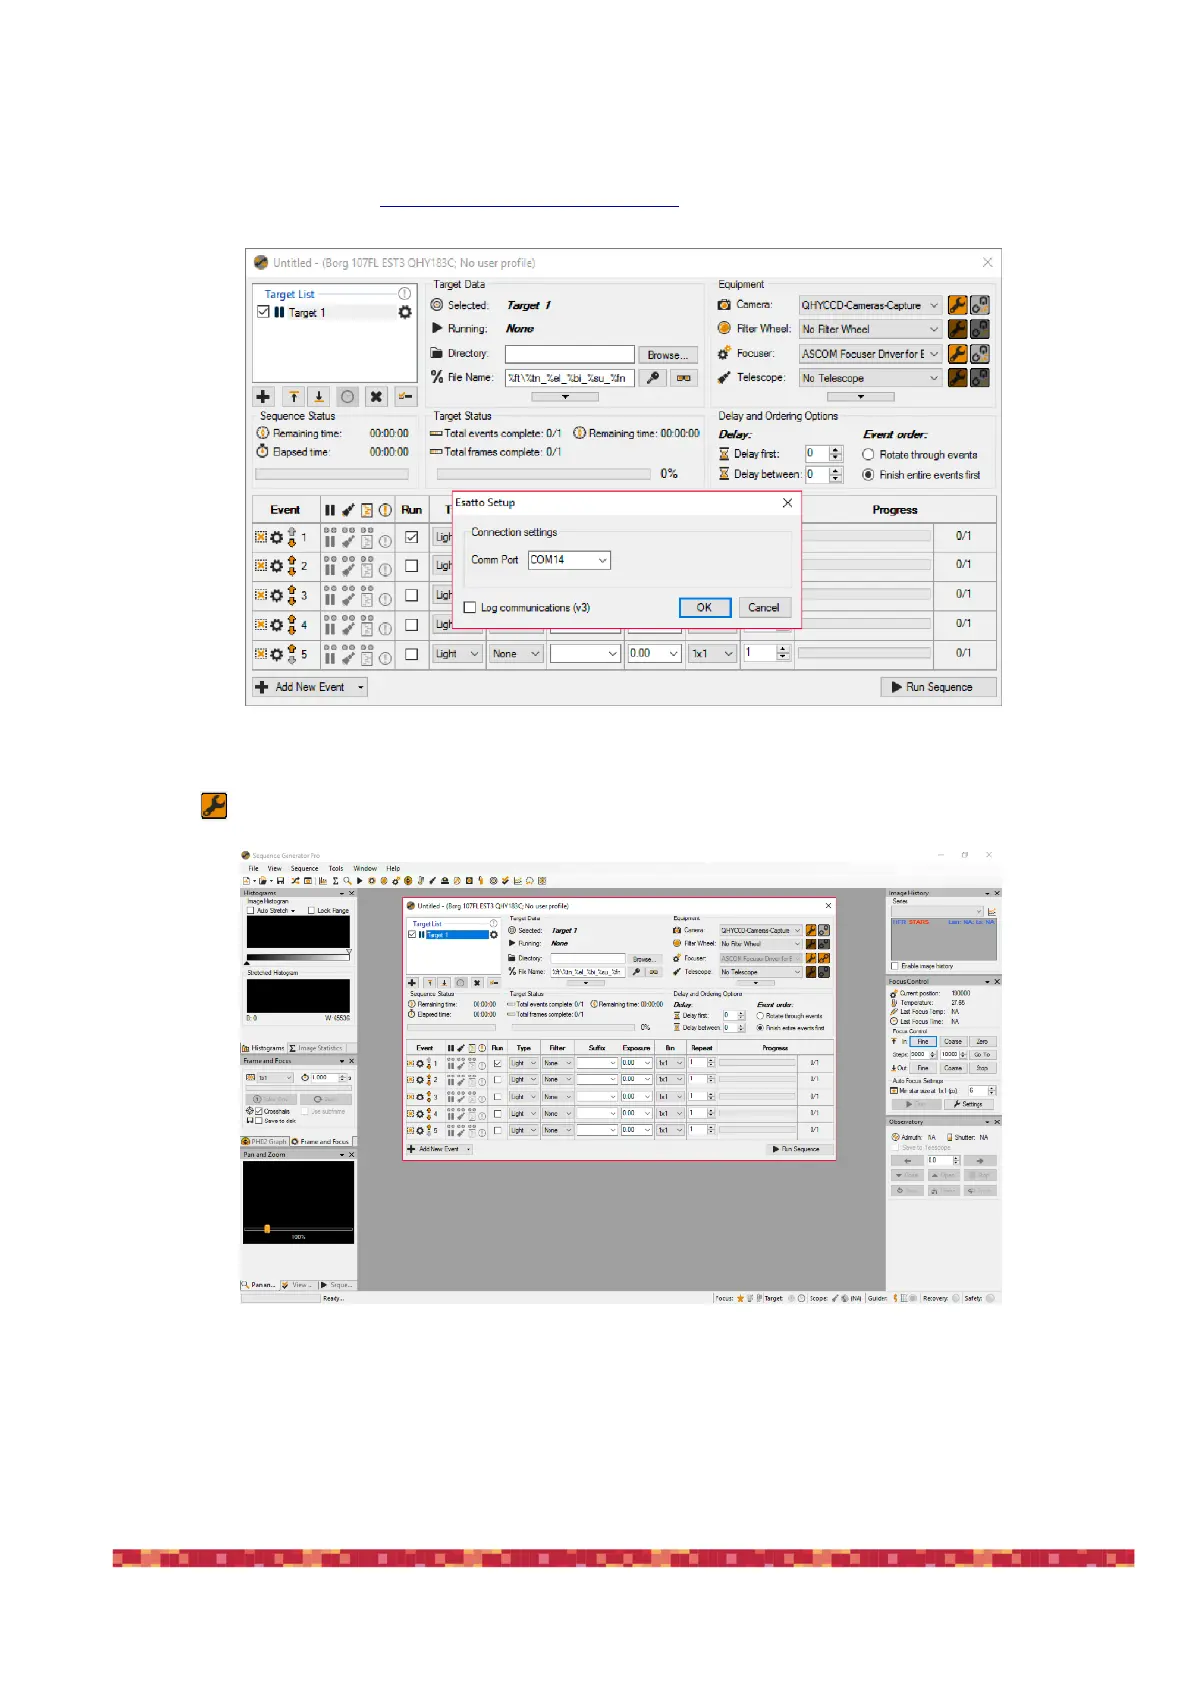
Task: Click Camera connect icon in the Esatto Setup screenshot
Action: tap(980, 305)
